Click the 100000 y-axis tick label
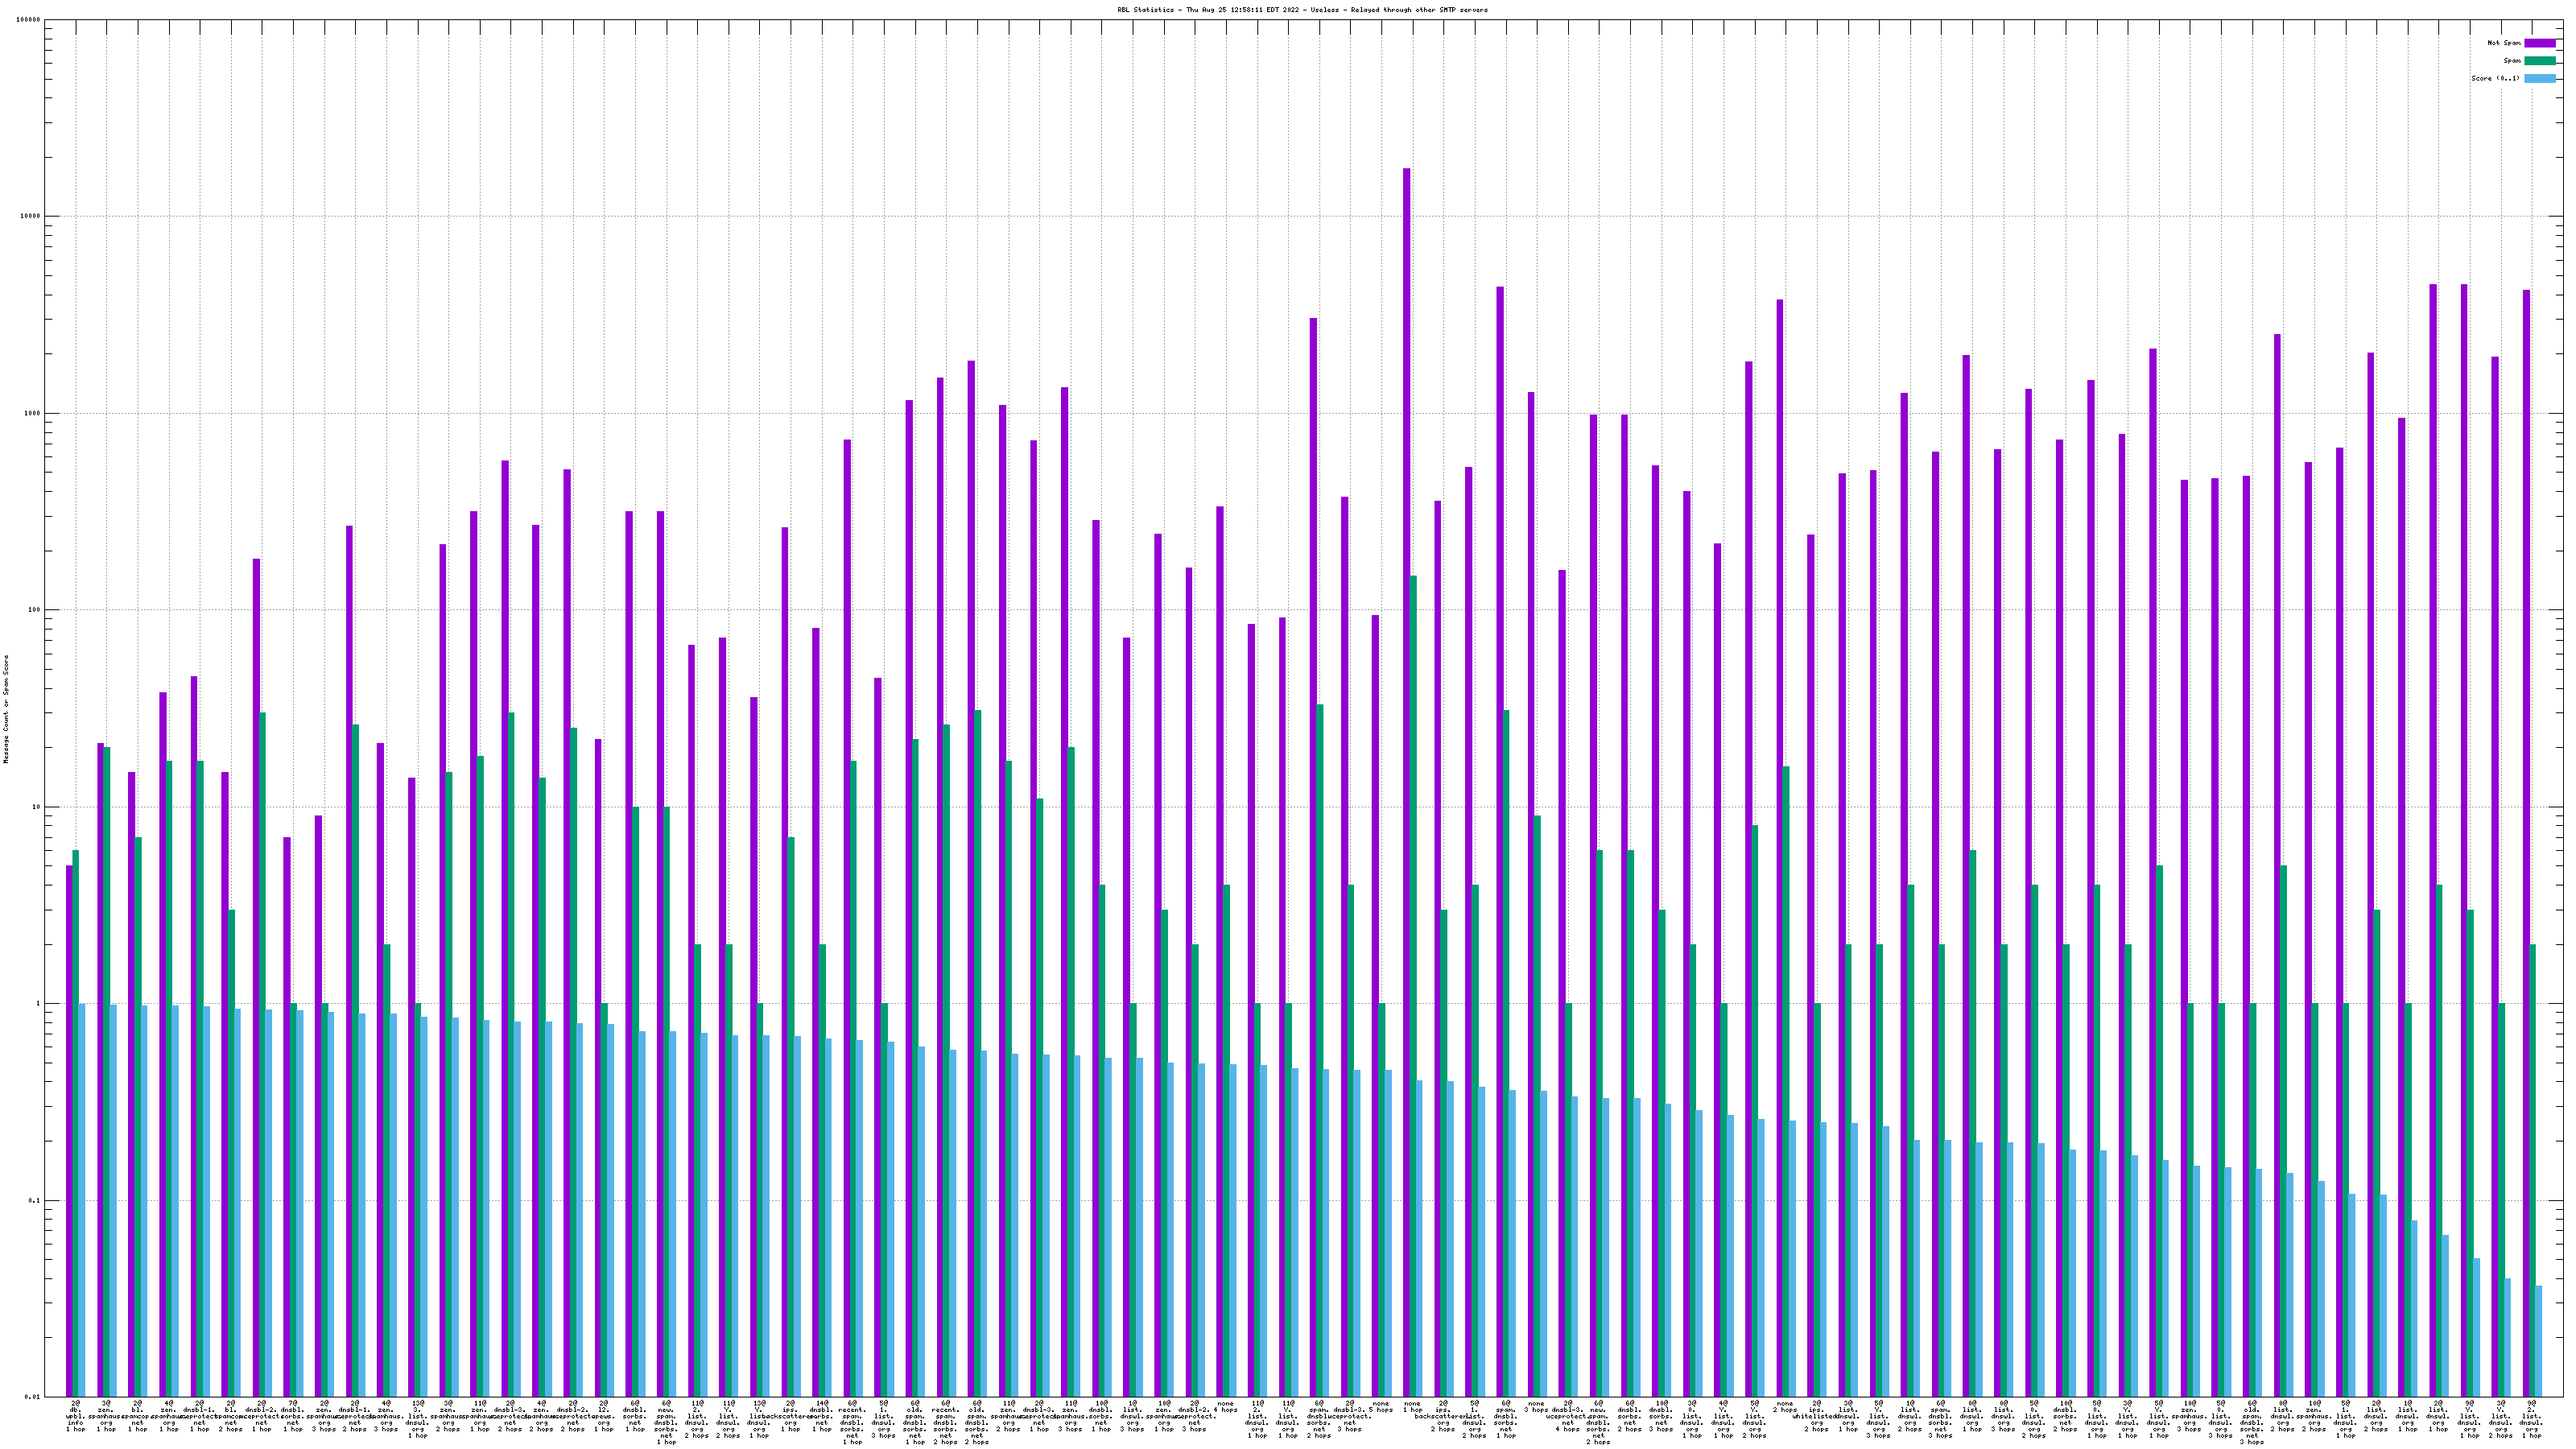Image resolution: width=2576 pixels, height=1449 pixels. coord(29,20)
